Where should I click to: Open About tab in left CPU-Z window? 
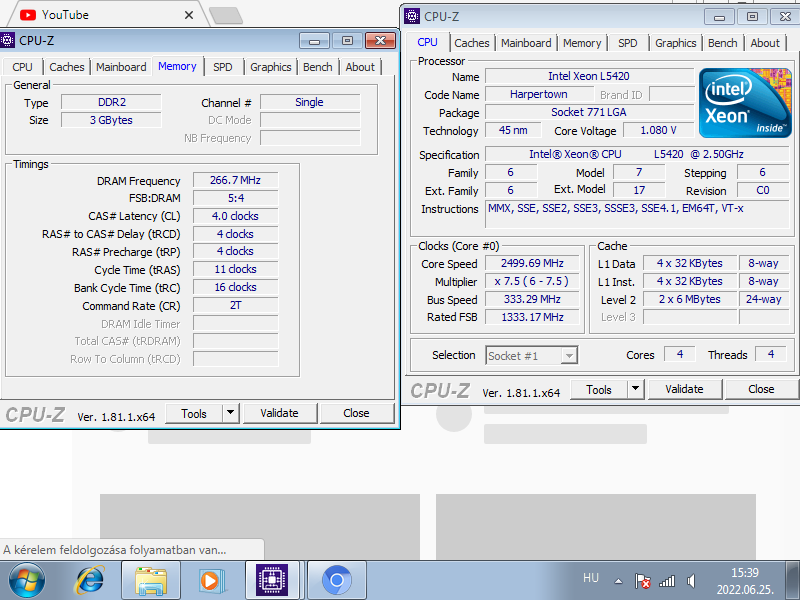(360, 67)
